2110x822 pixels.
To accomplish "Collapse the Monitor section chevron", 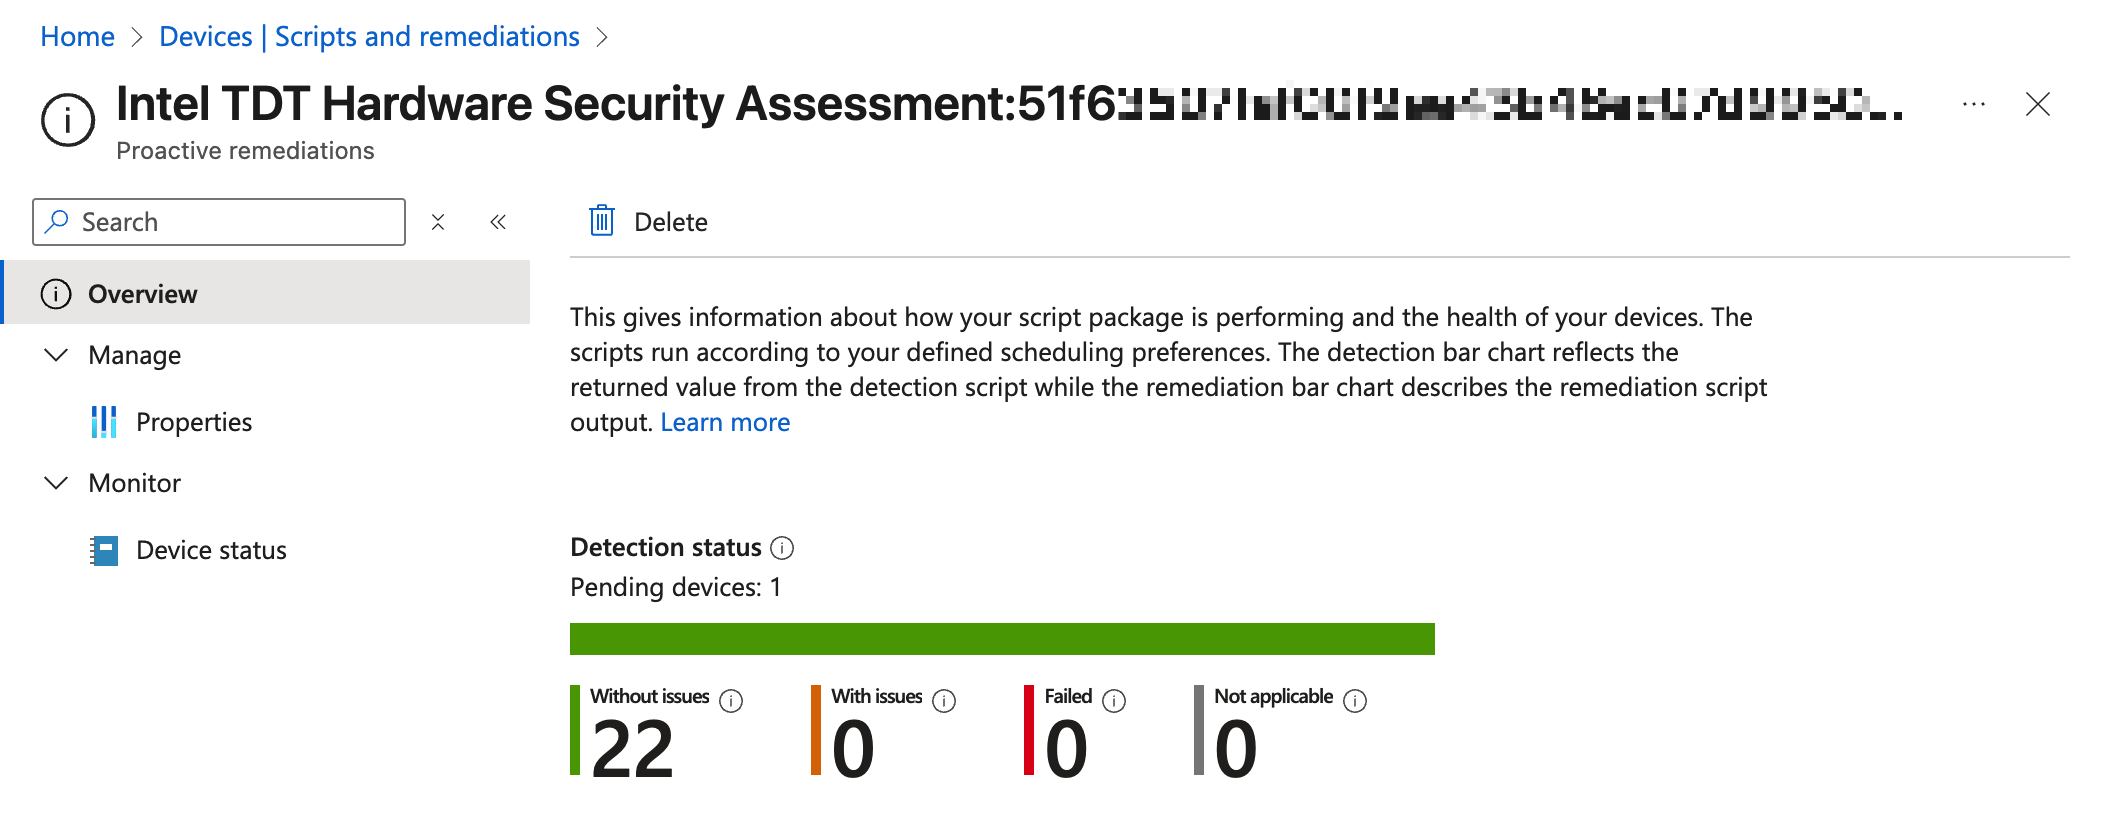I will (x=57, y=483).
